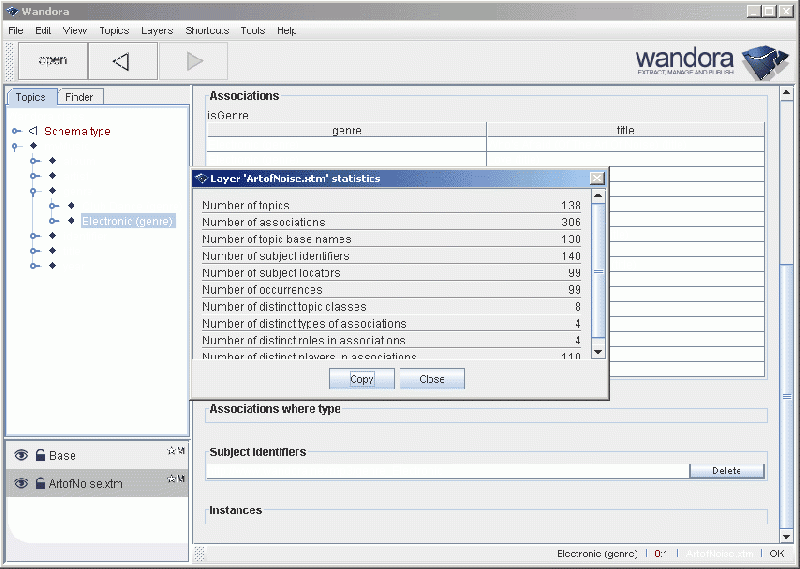Screen dimensions: 800x569
Task: Click the forward navigation arrow button
Action: point(193,62)
